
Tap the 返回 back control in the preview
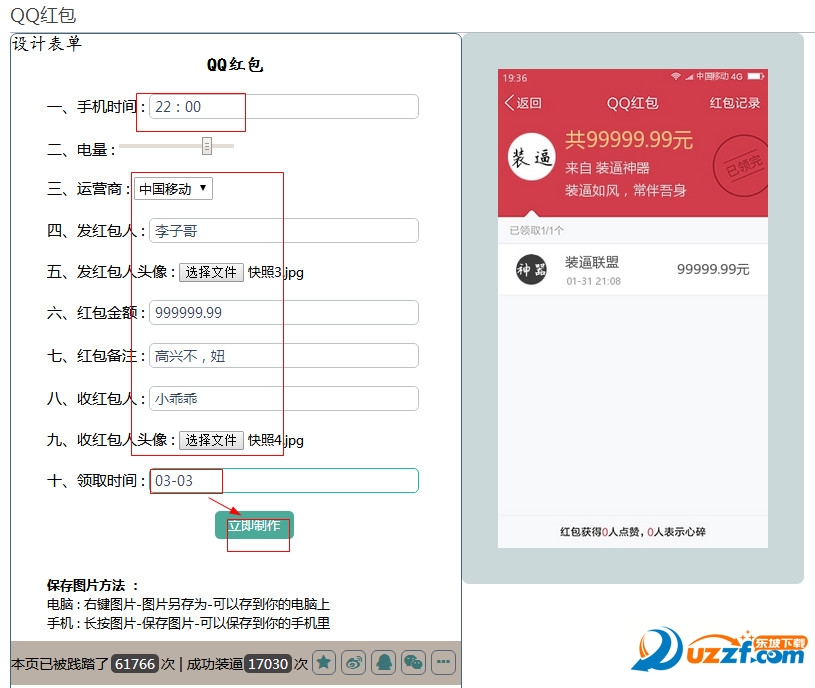pos(521,104)
